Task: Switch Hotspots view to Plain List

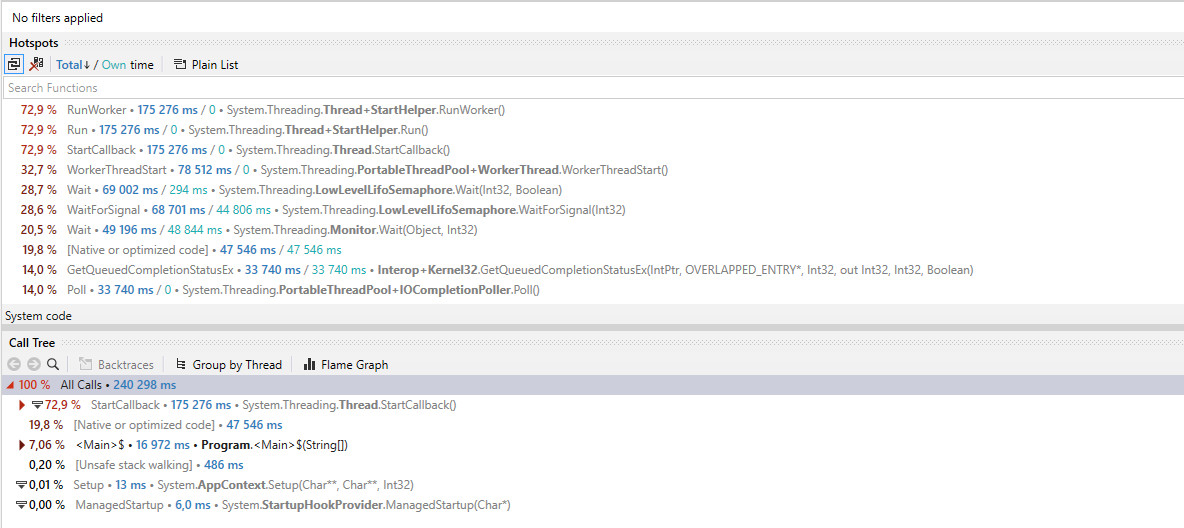Action: tap(206, 65)
